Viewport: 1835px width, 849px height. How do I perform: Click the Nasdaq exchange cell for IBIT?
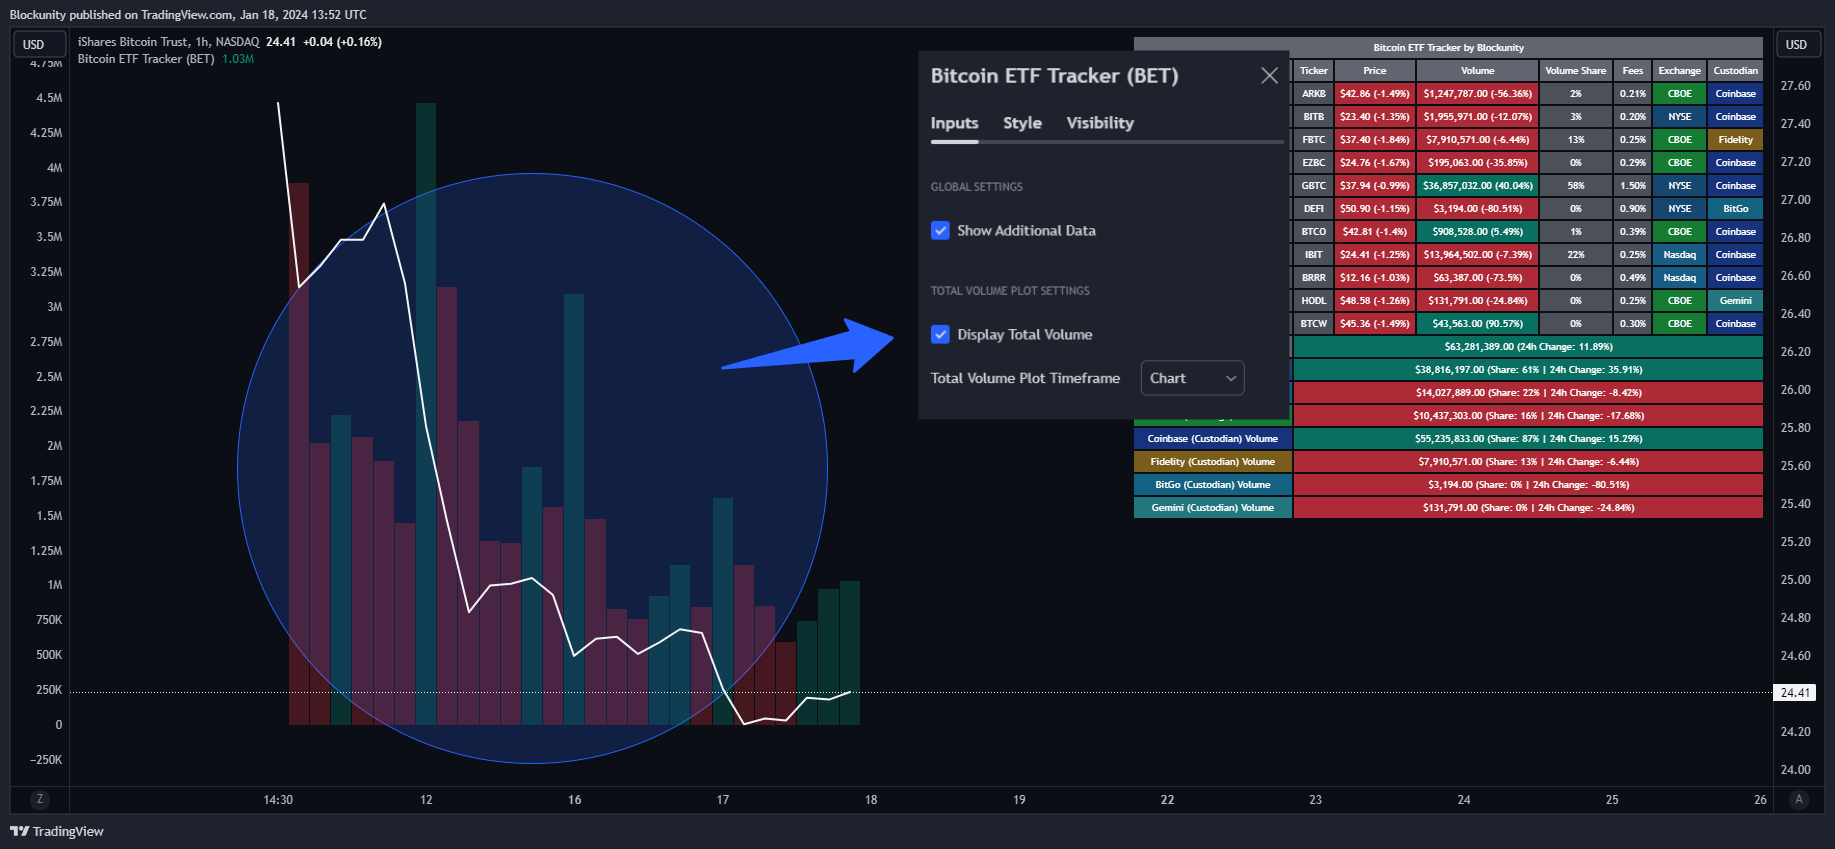(x=1680, y=255)
